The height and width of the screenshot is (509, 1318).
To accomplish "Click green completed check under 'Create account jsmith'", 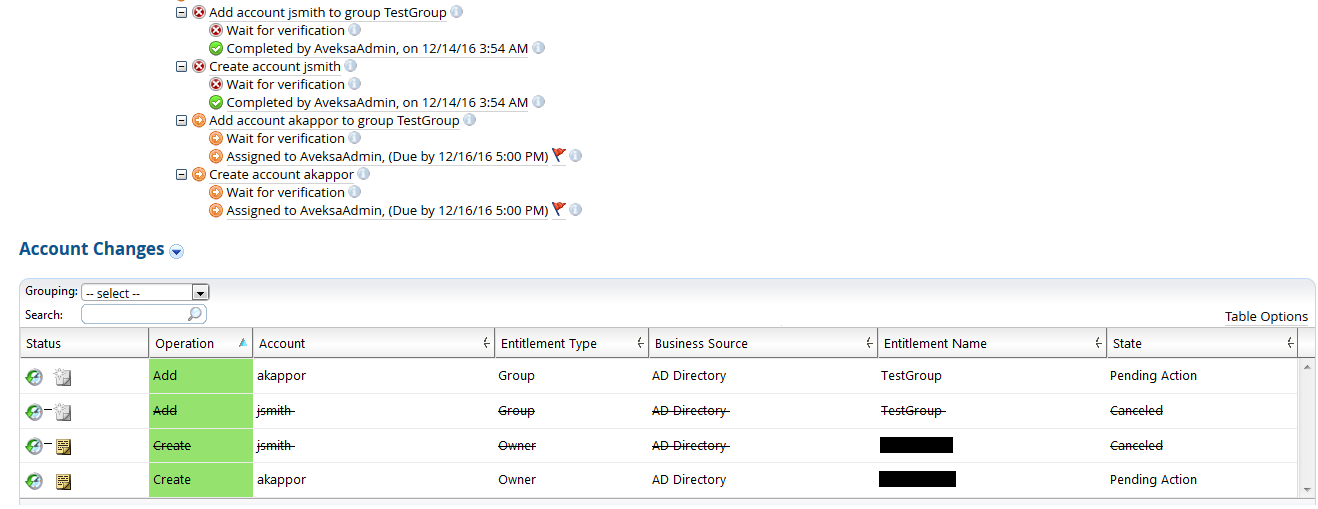I will point(216,102).
